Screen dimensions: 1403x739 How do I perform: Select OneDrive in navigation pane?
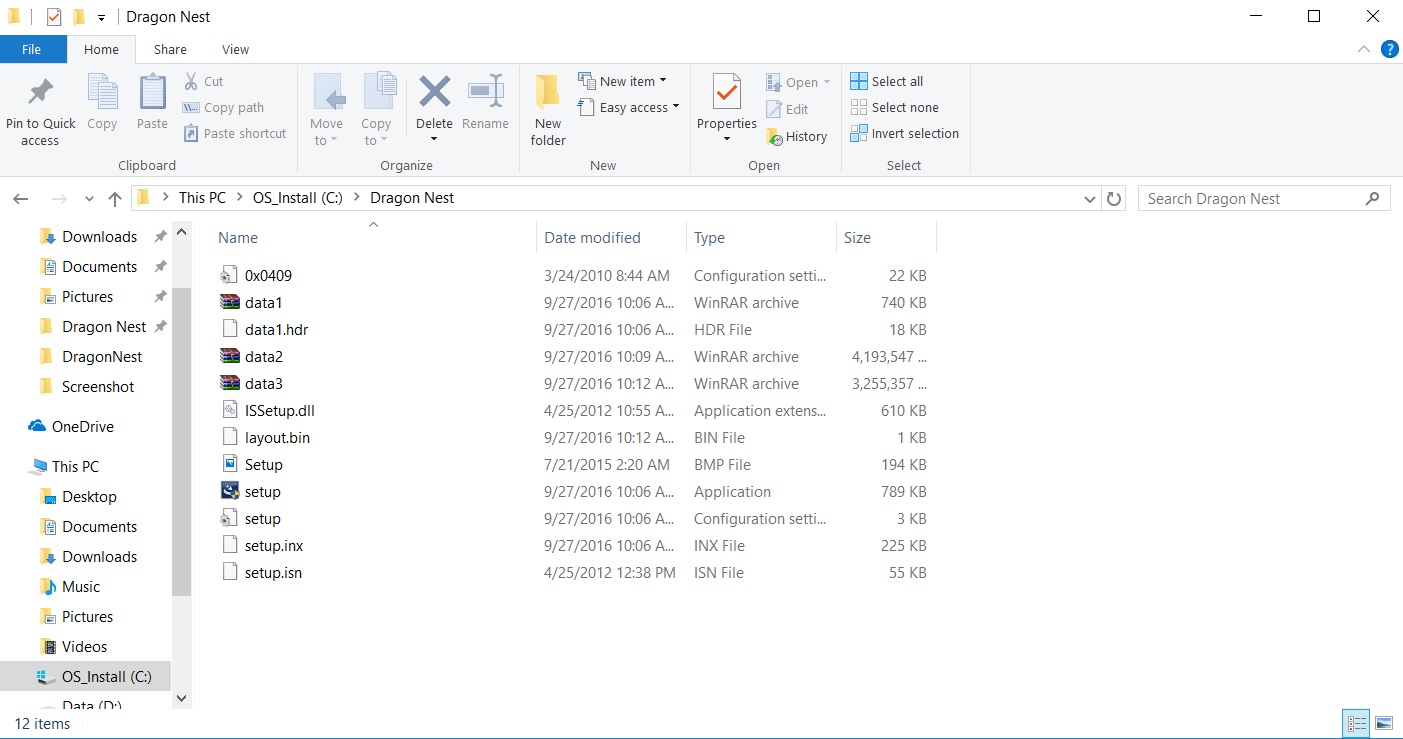[x=70, y=426]
